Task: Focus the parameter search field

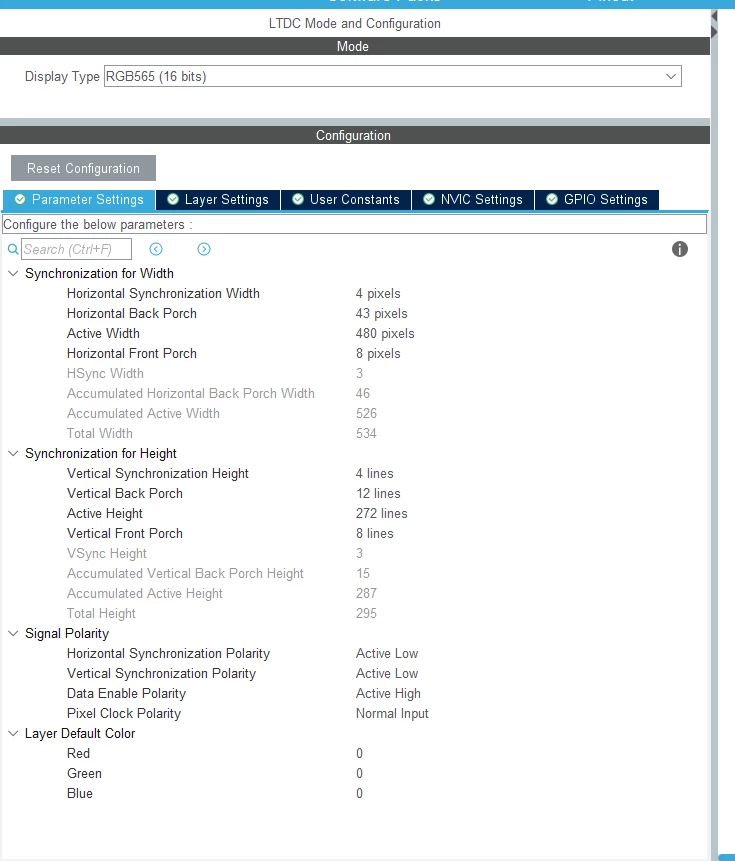Action: pos(76,249)
